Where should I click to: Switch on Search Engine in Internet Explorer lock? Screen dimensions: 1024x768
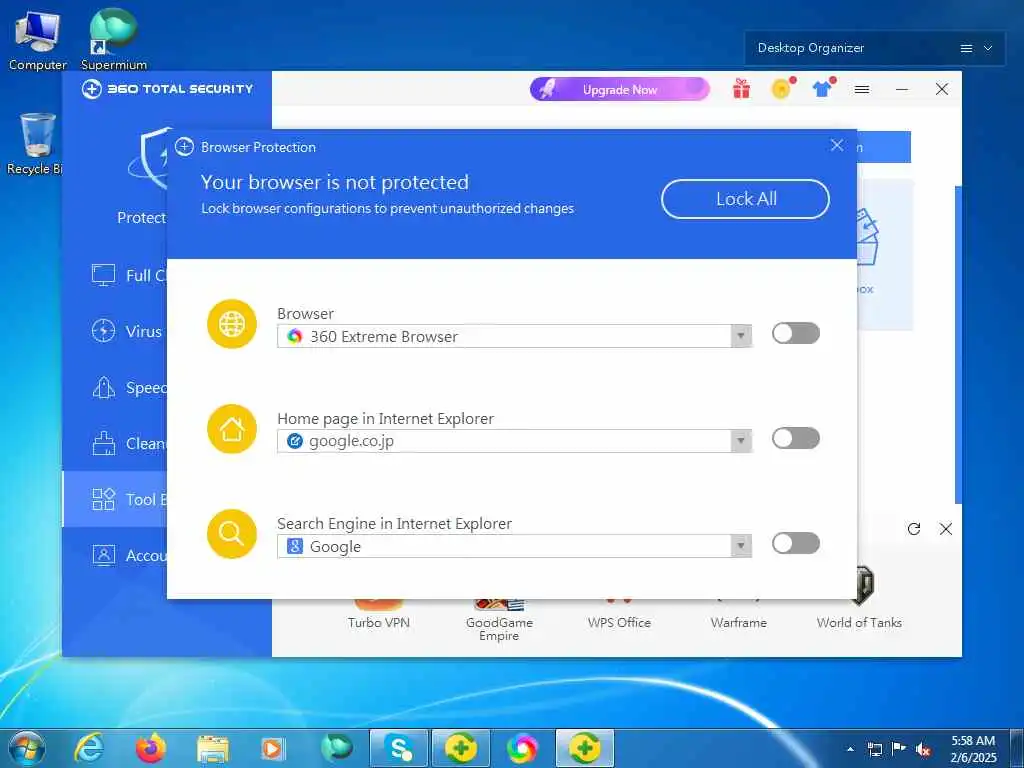795,543
